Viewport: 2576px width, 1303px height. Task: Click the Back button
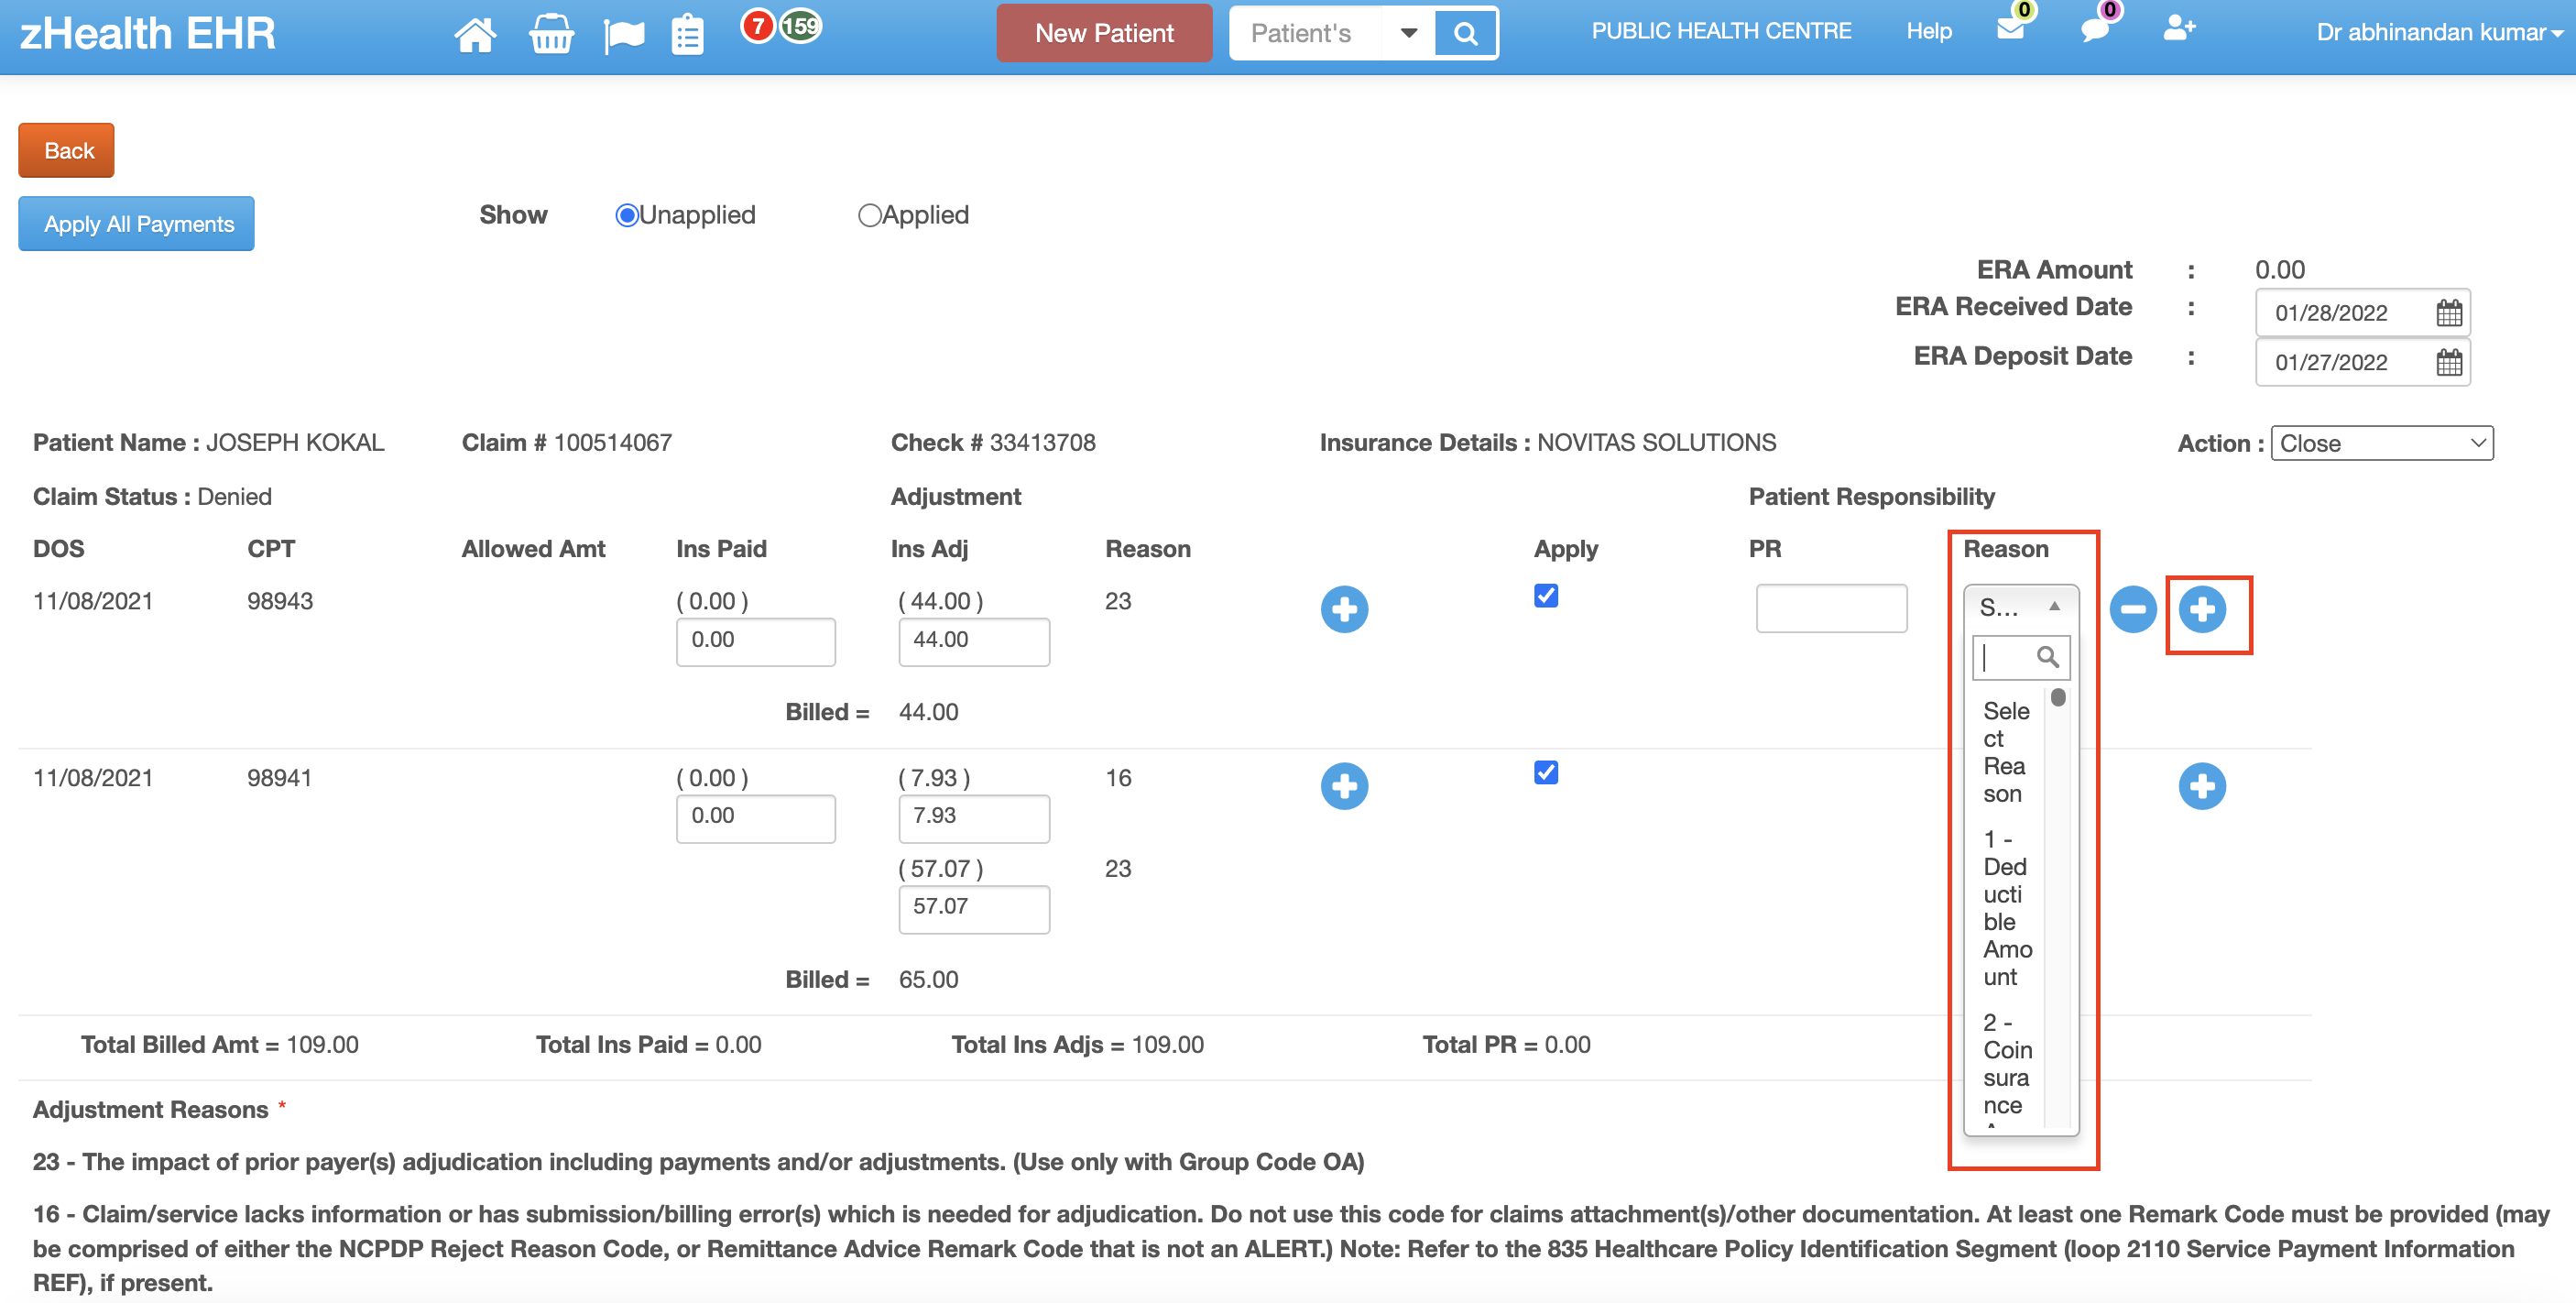[x=67, y=150]
